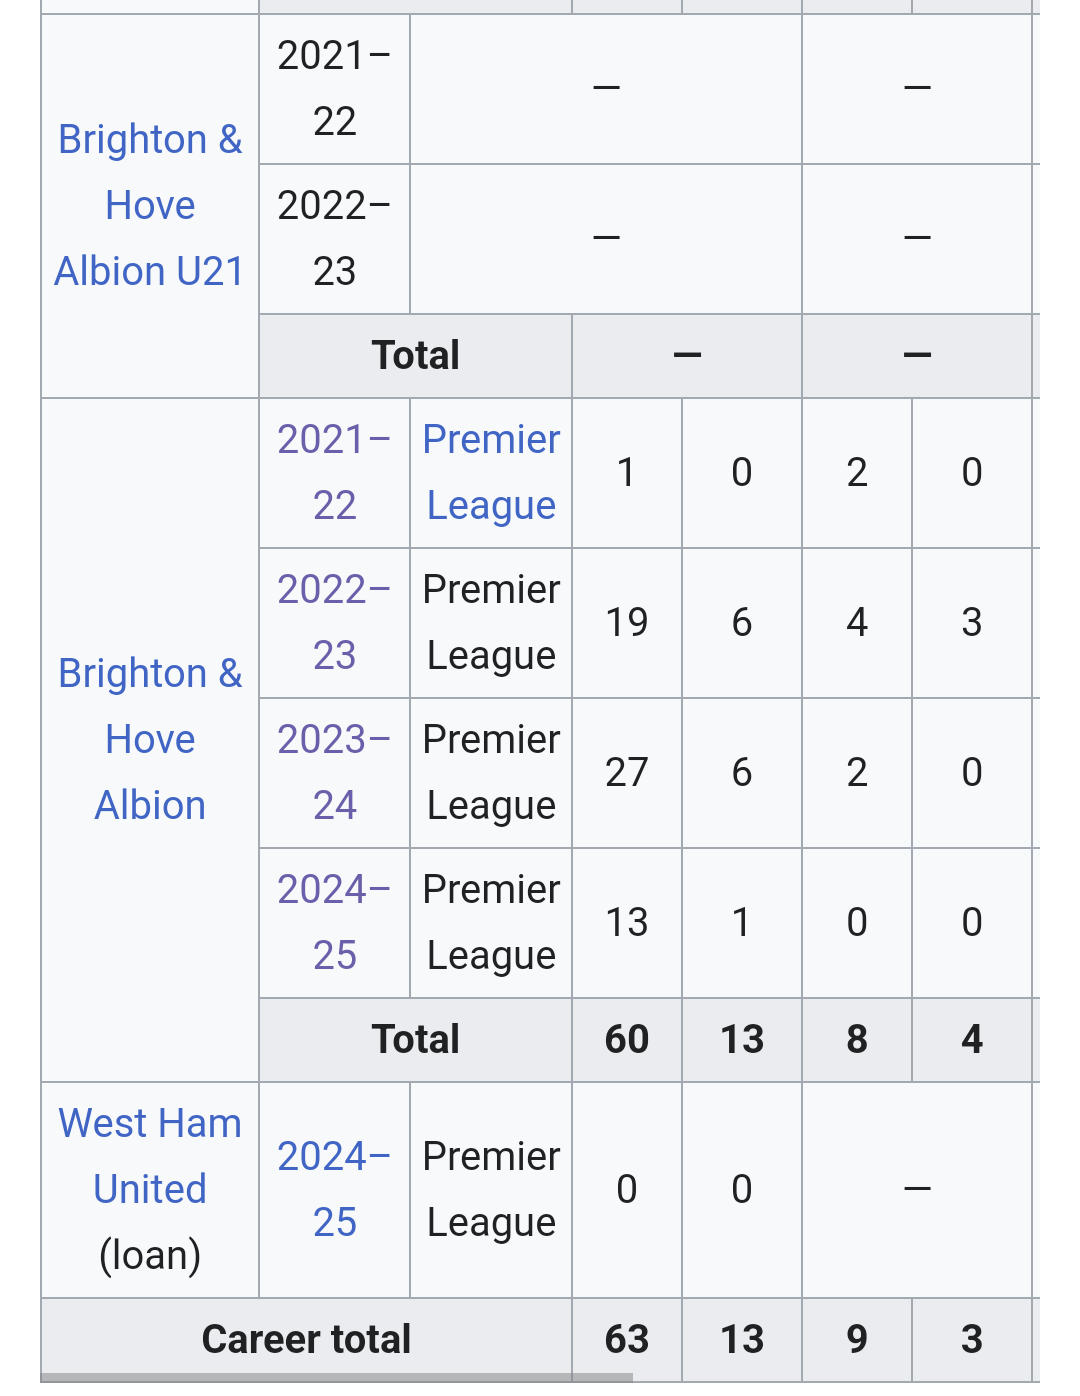Screen dimensions: 1080x1396
Task: Open the Brighton & Hove Albion club link
Action: pos(150,739)
